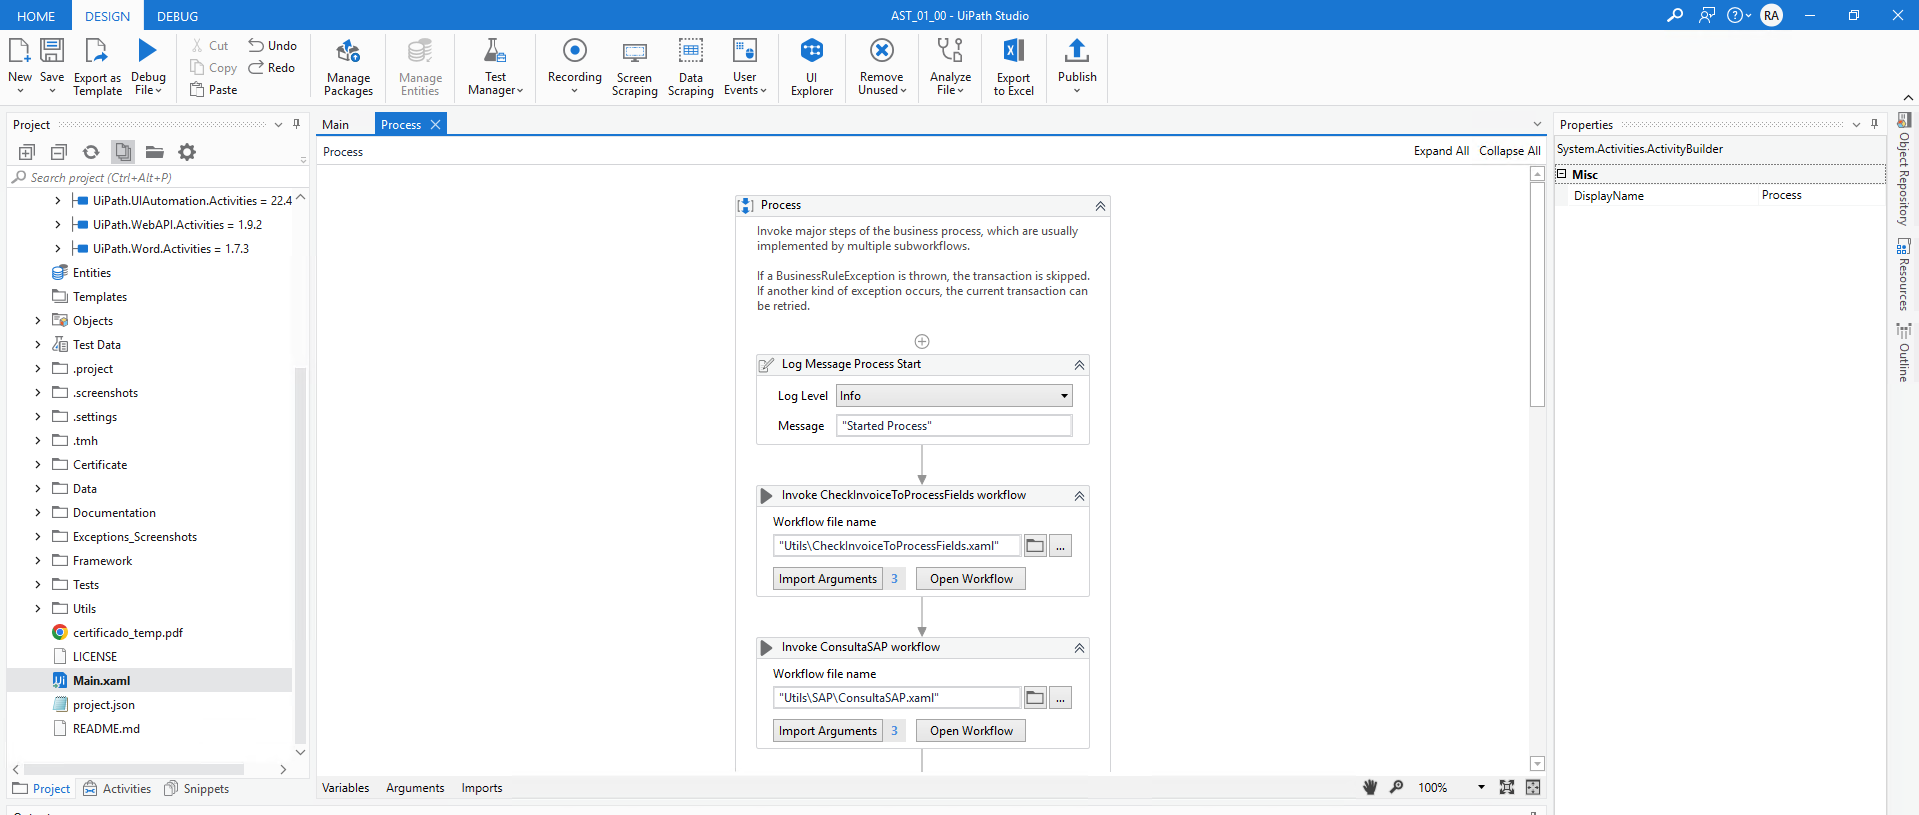Run Debug File play button
Viewport: 1919px width, 815px height.
[148, 50]
